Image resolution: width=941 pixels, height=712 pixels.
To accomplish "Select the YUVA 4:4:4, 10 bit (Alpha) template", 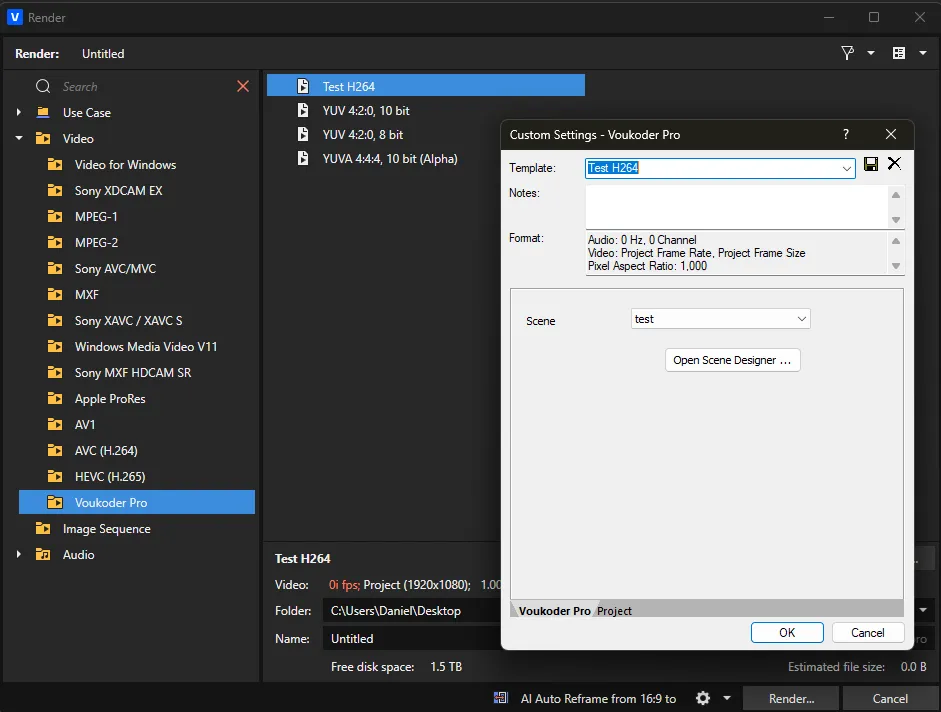I will click(390, 158).
